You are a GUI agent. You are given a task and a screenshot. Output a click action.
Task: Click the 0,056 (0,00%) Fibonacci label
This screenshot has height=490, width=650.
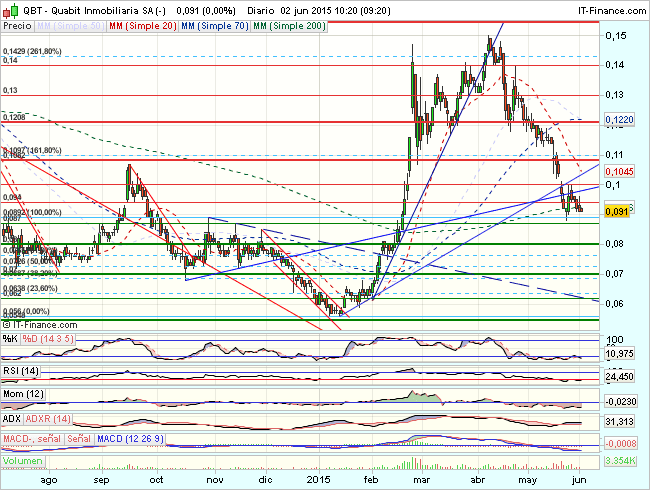click(27, 311)
